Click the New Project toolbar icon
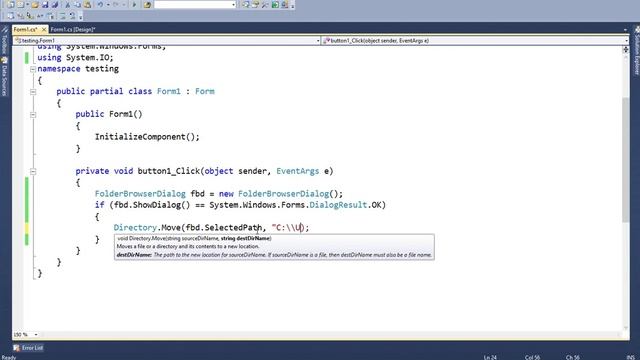 point(11,4)
